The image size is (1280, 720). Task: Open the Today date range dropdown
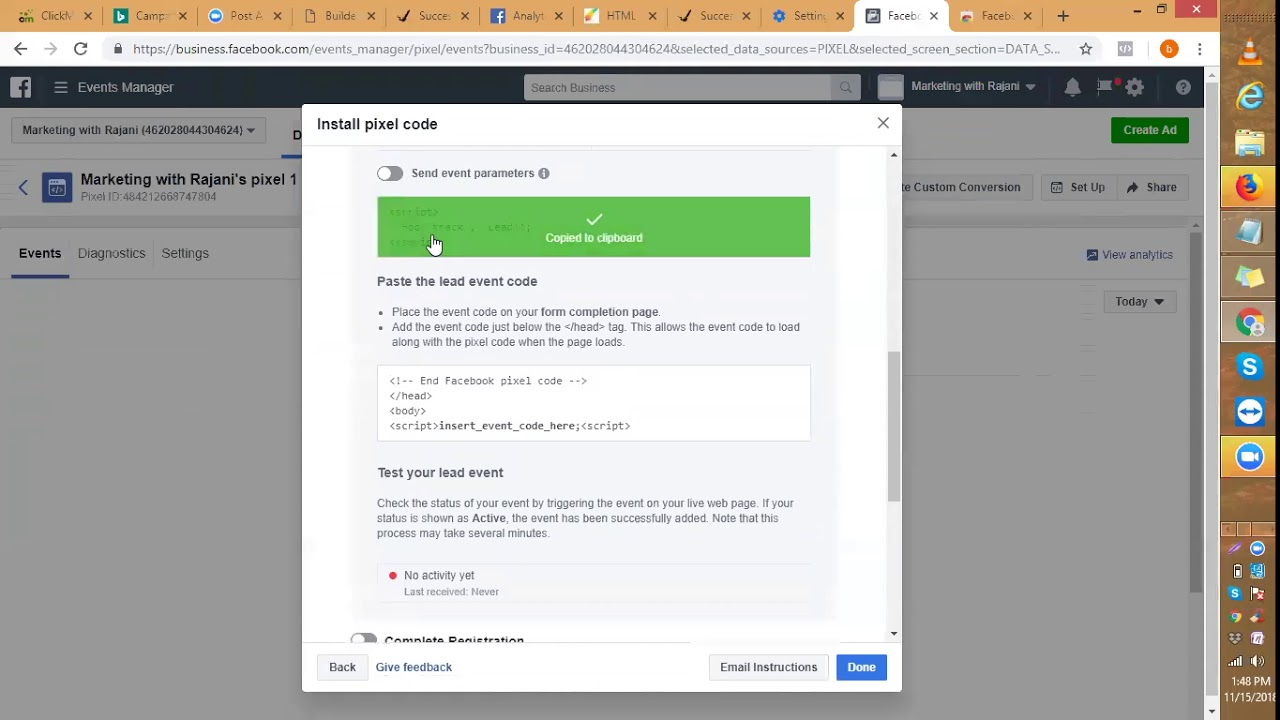tap(1139, 301)
